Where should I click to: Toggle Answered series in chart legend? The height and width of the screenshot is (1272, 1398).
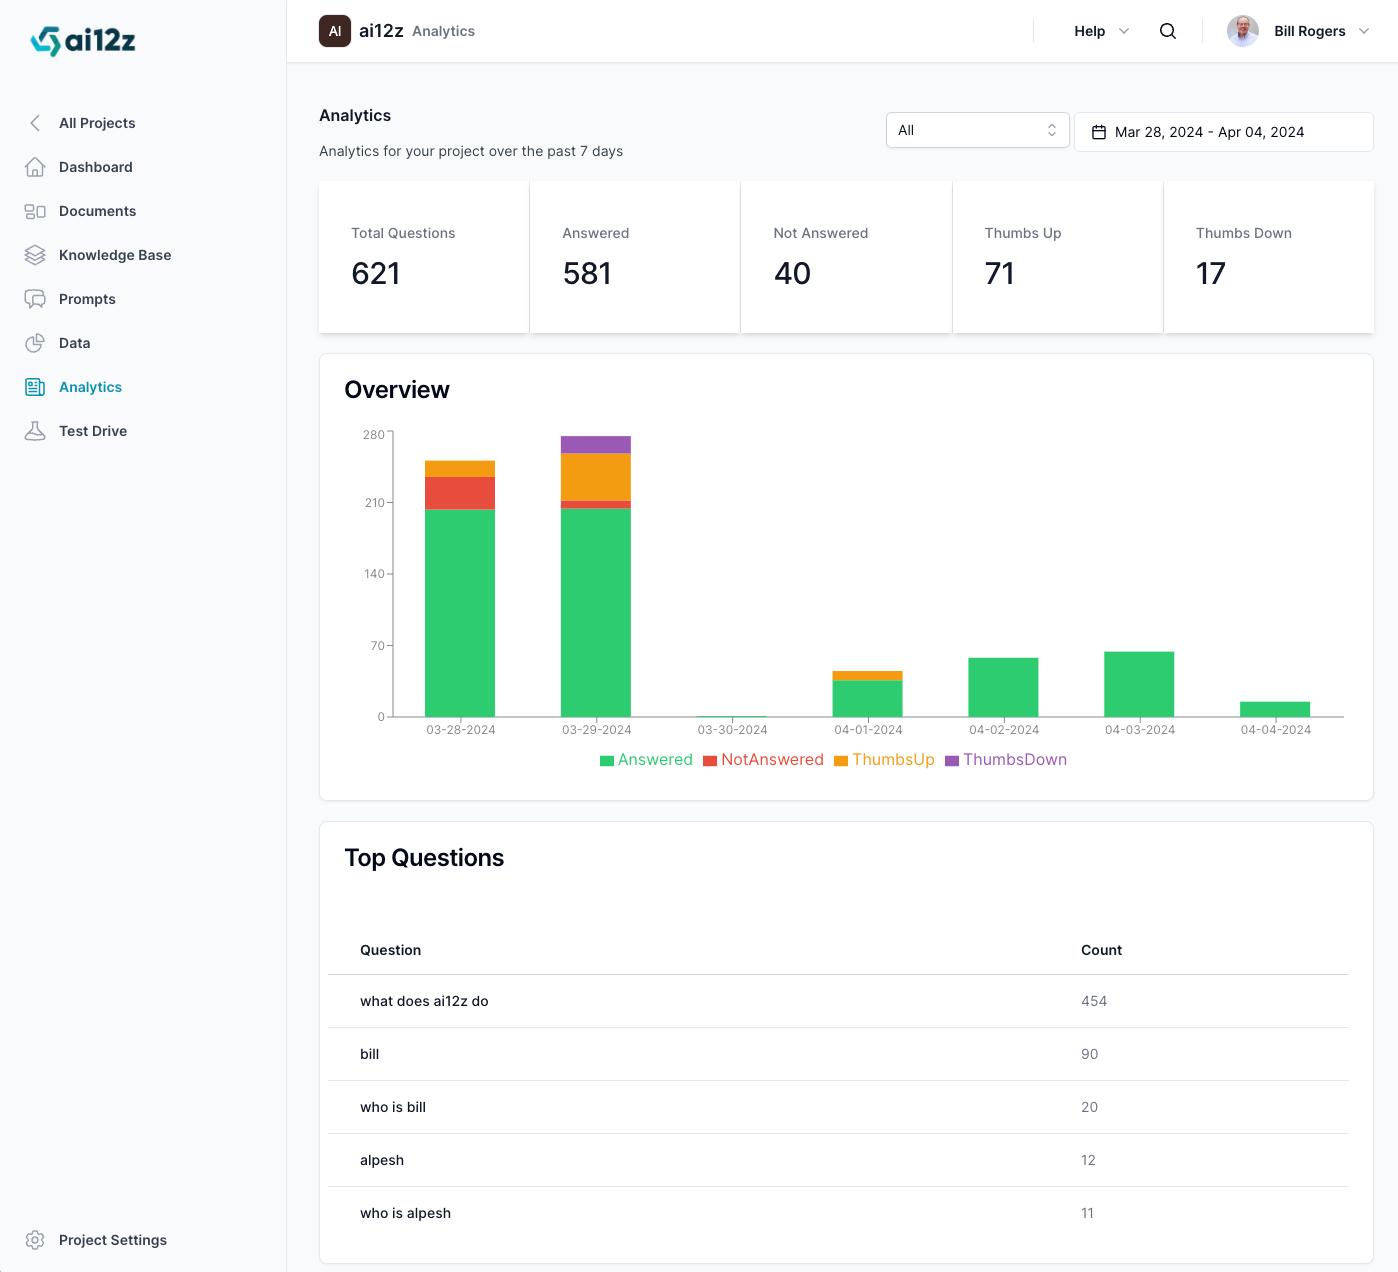[646, 760]
